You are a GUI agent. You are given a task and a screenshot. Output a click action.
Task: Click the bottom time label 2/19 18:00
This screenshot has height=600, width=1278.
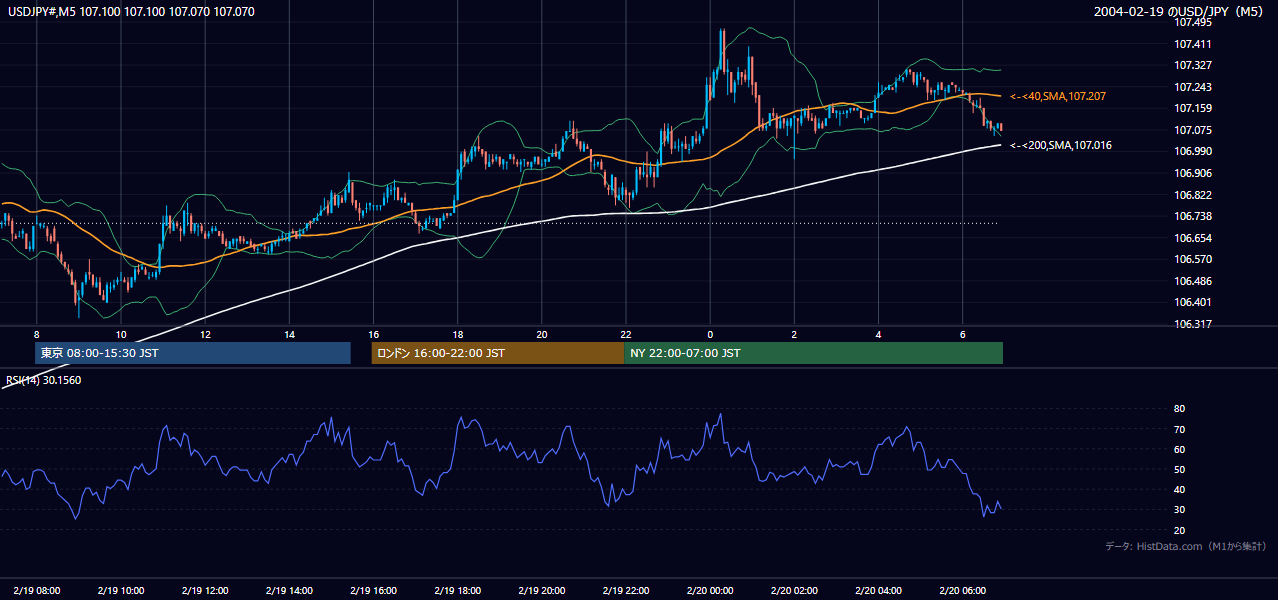pos(457,591)
